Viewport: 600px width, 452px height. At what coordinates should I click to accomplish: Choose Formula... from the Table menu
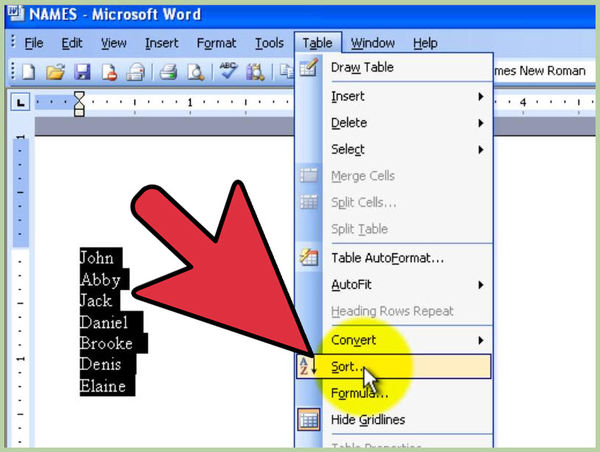coord(394,393)
